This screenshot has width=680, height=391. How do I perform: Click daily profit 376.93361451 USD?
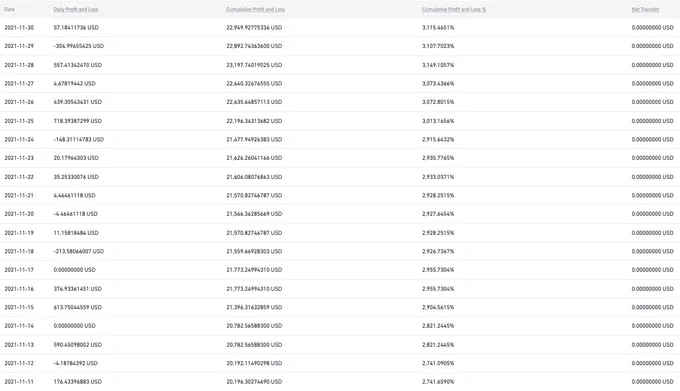pyautogui.click(x=78, y=289)
